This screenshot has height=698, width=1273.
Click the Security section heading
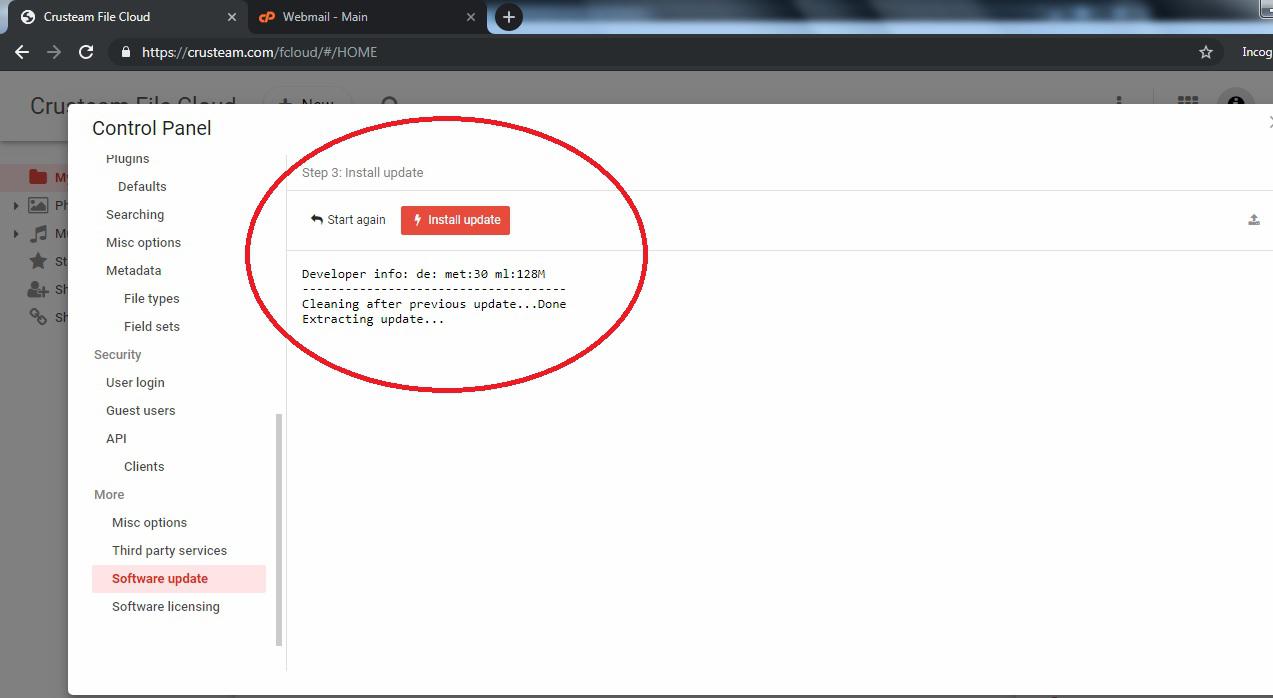pyautogui.click(x=118, y=354)
